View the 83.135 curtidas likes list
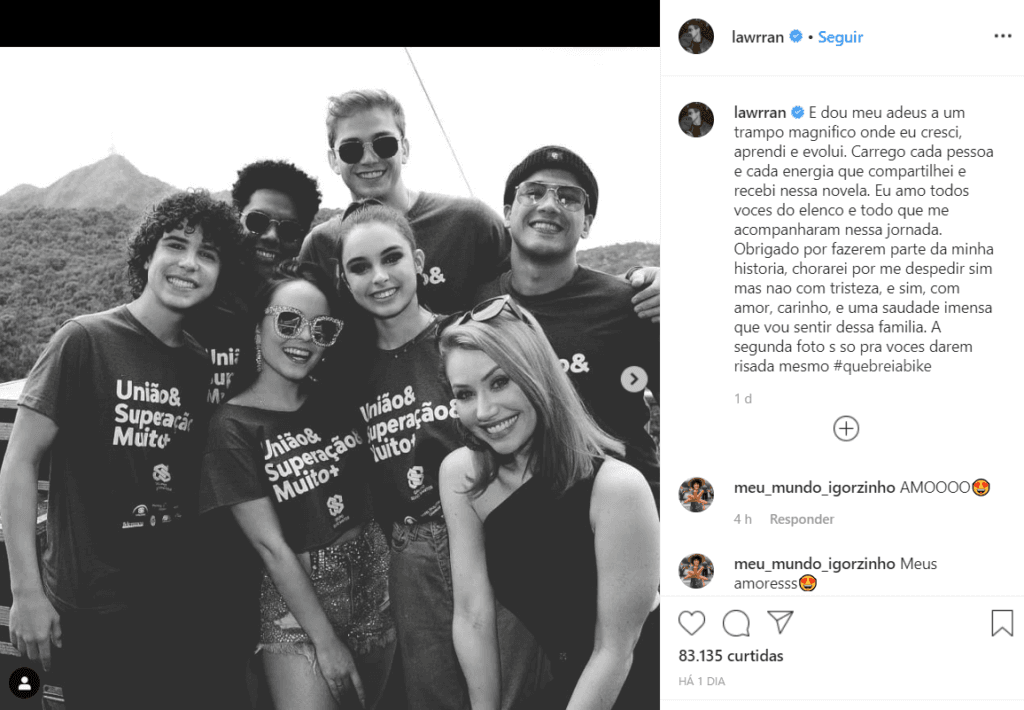1024x710 pixels. coord(731,656)
